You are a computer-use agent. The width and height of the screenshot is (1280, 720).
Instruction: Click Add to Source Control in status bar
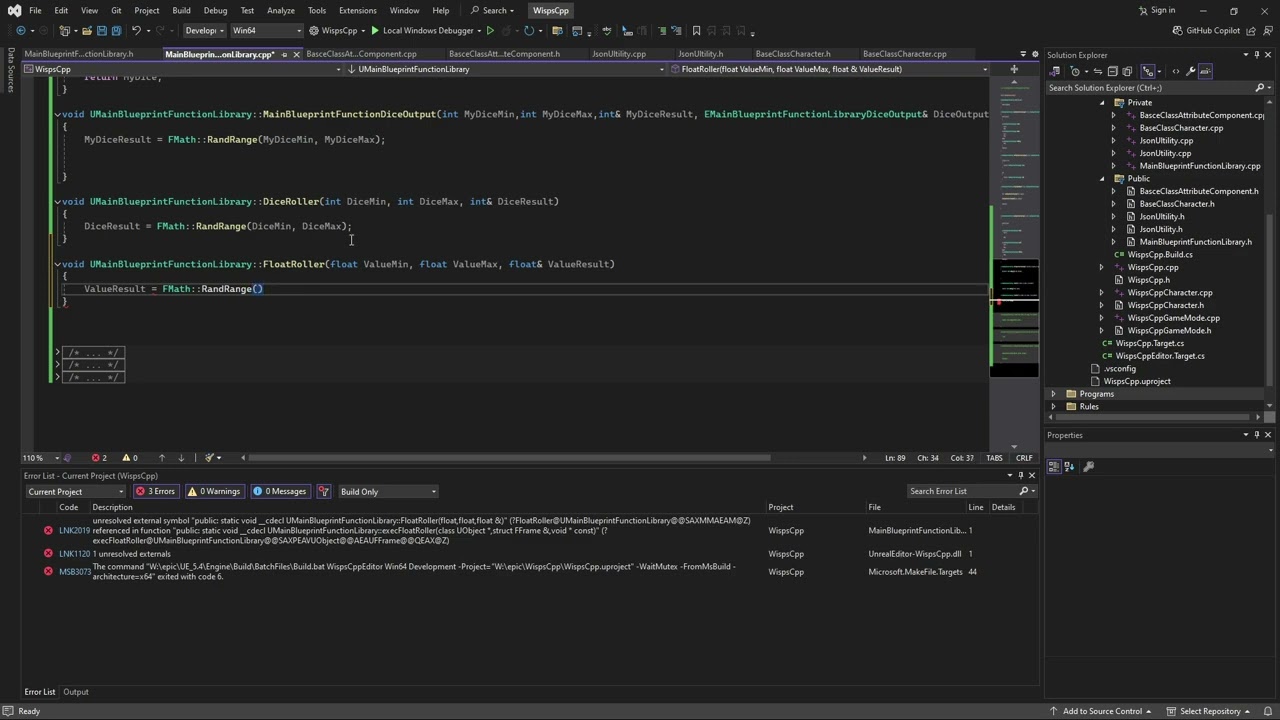[1102, 711]
